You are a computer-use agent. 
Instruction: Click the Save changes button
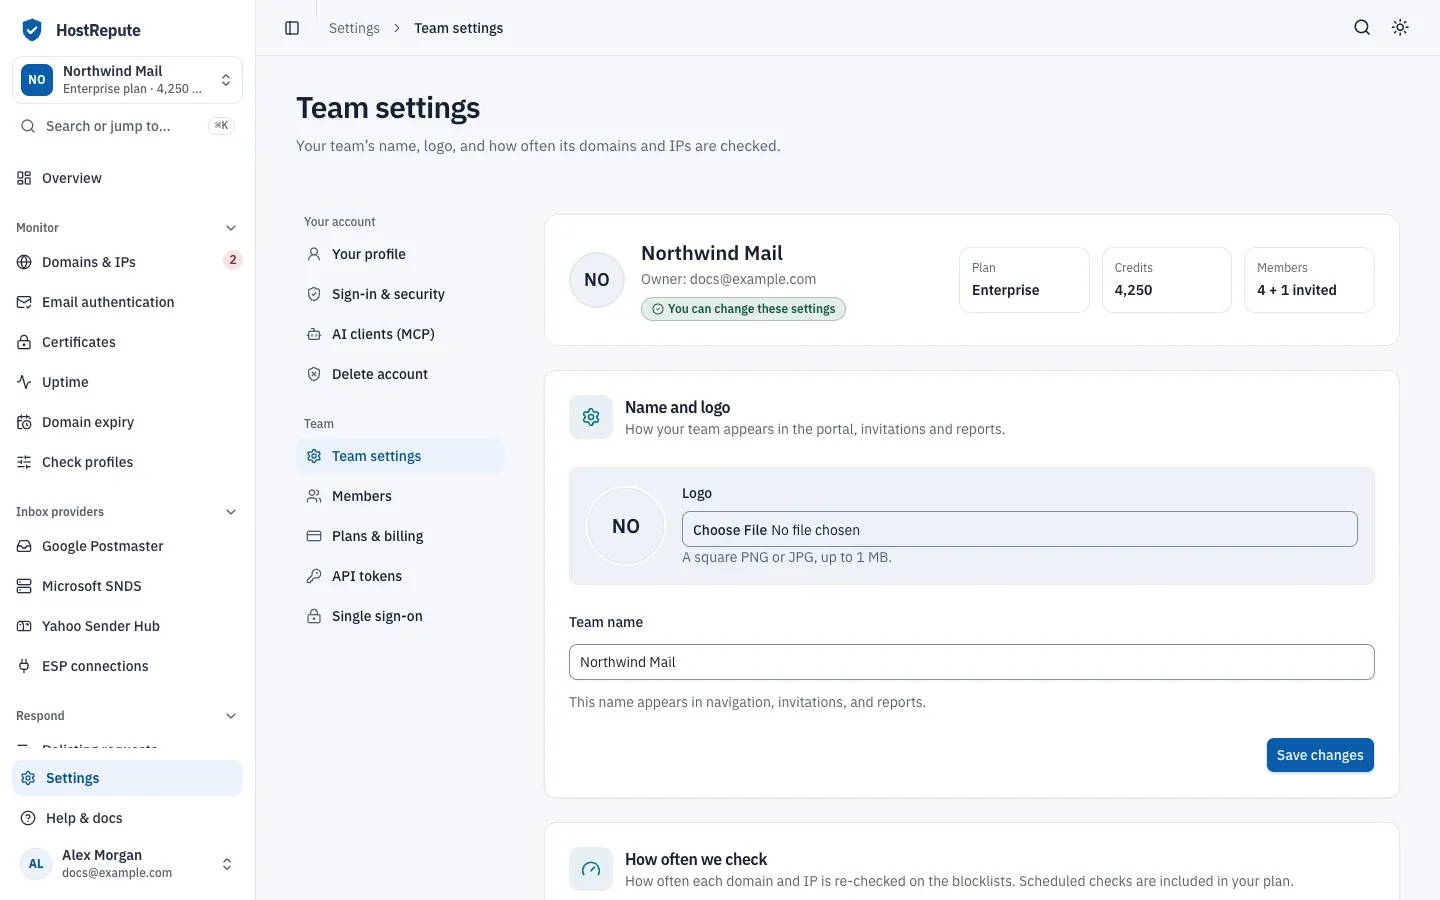pos(1320,755)
